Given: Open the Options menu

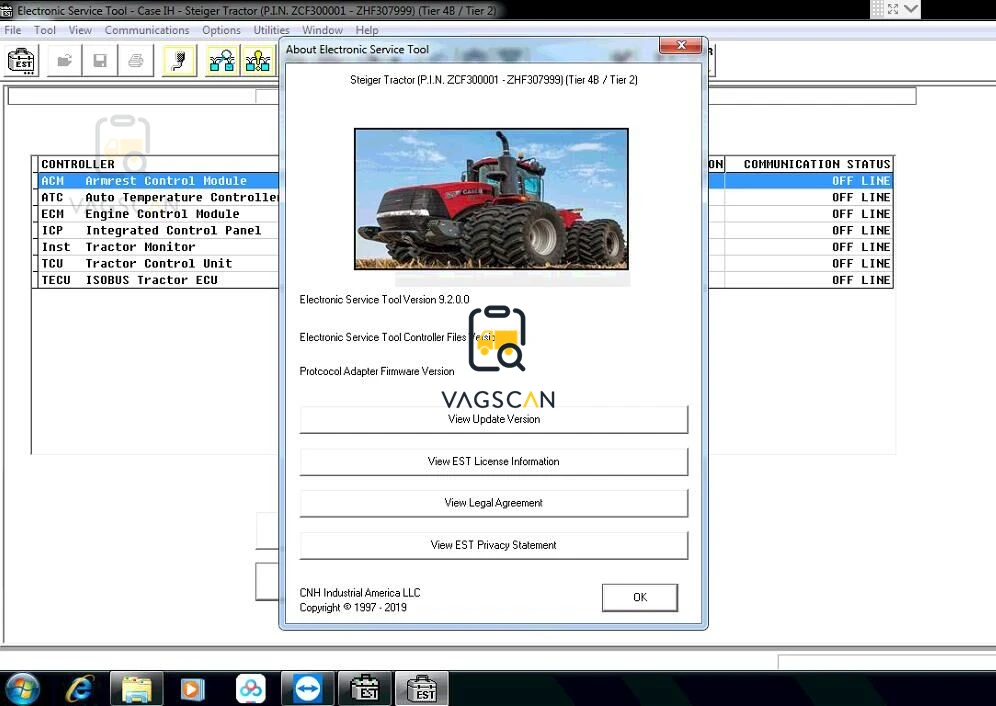Looking at the screenshot, I should [x=221, y=30].
